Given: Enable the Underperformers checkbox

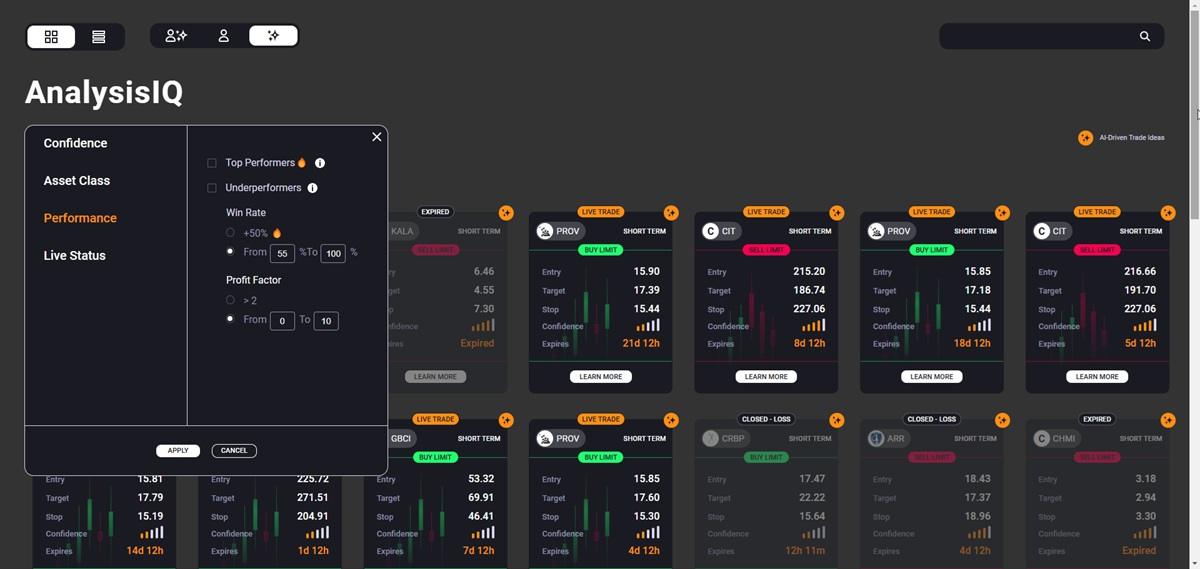Looking at the screenshot, I should 212,188.
